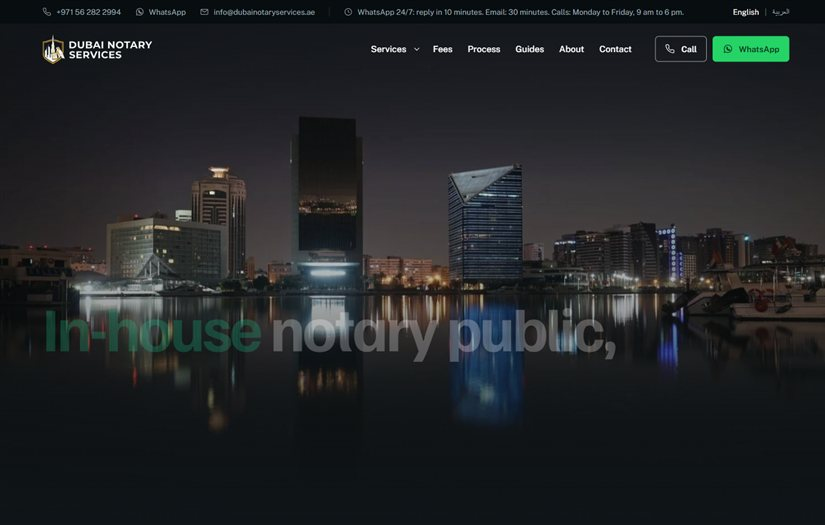Click the info@dubainotaryservices.ae email link
Image resolution: width=825 pixels, height=525 pixels.
coord(264,12)
